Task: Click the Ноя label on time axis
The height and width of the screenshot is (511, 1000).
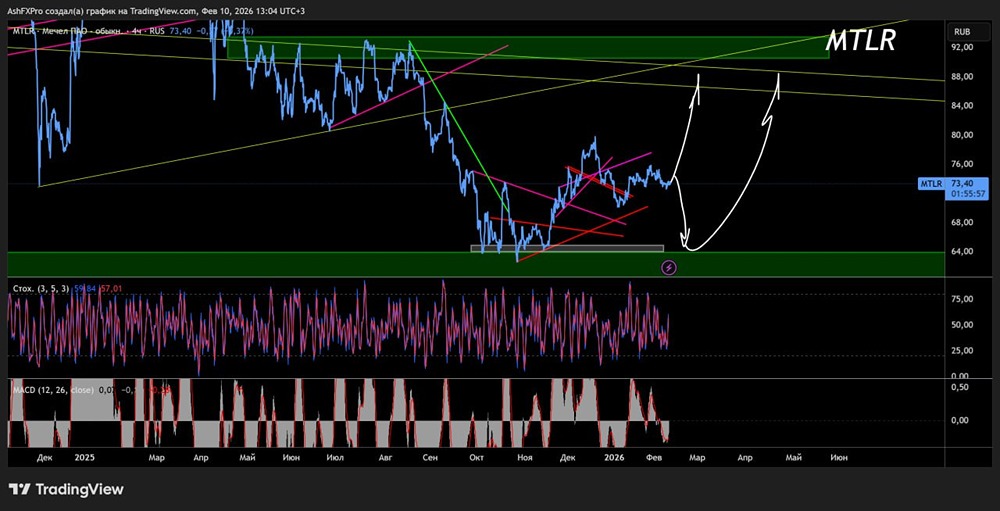Action: tap(524, 457)
